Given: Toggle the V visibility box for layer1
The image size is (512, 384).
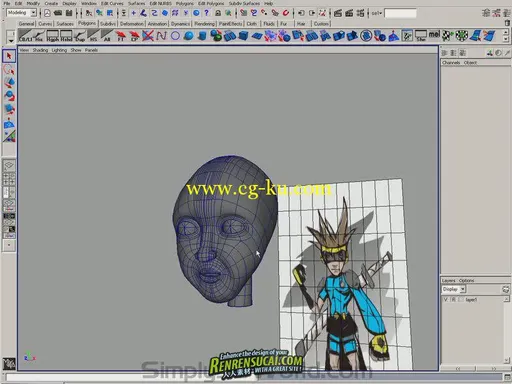Looking at the screenshot, I should click(446, 300).
